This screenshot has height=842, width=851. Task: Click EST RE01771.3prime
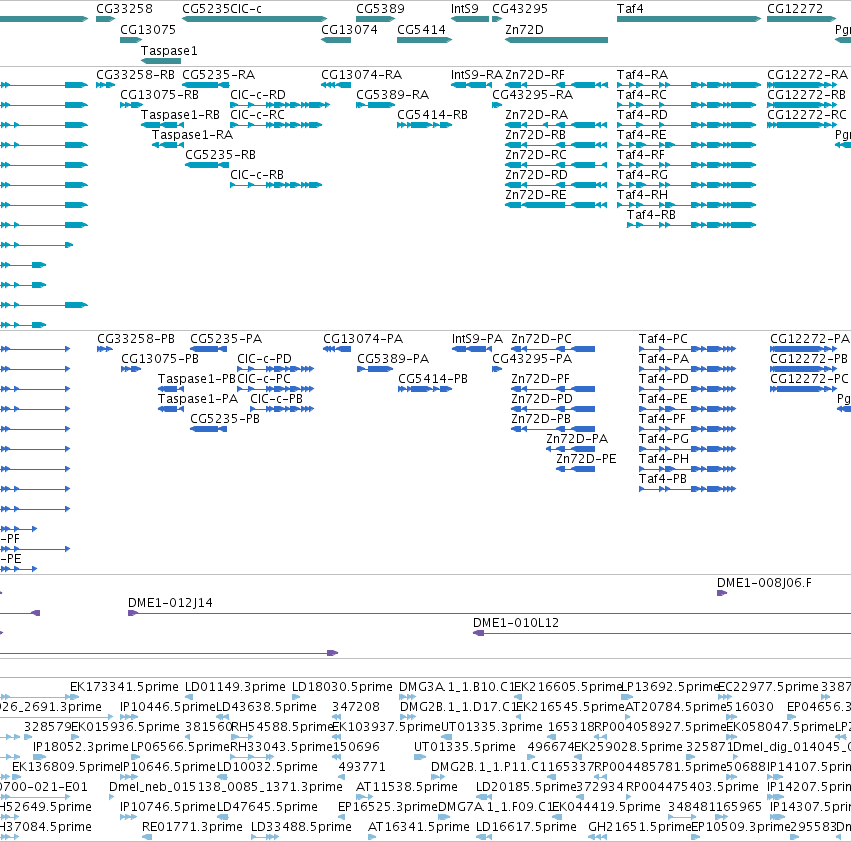pyautogui.click(x=192, y=827)
